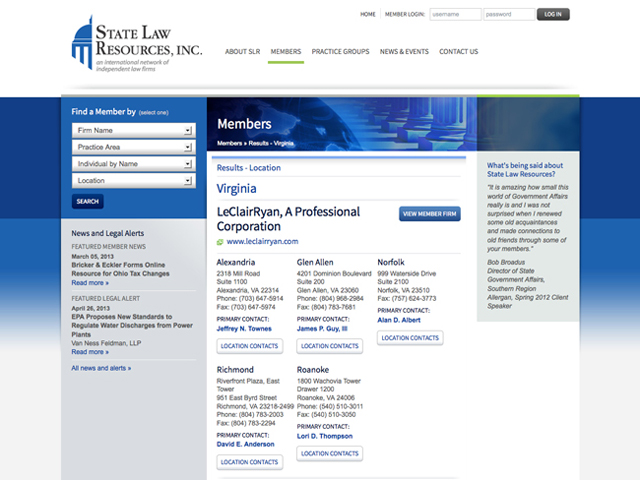Click Location Contacts for Roanoke
This screenshot has width=640, height=480.
click(x=330, y=453)
